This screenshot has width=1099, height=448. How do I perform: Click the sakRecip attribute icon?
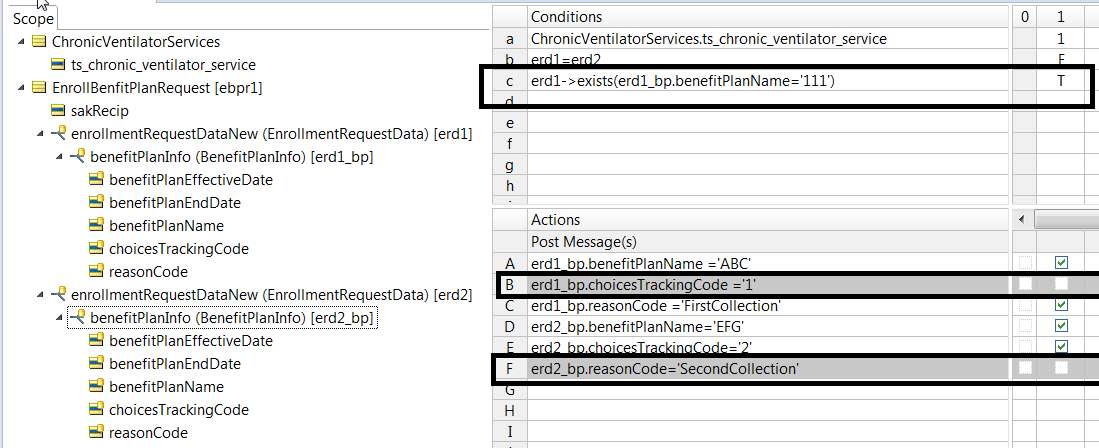coord(58,111)
